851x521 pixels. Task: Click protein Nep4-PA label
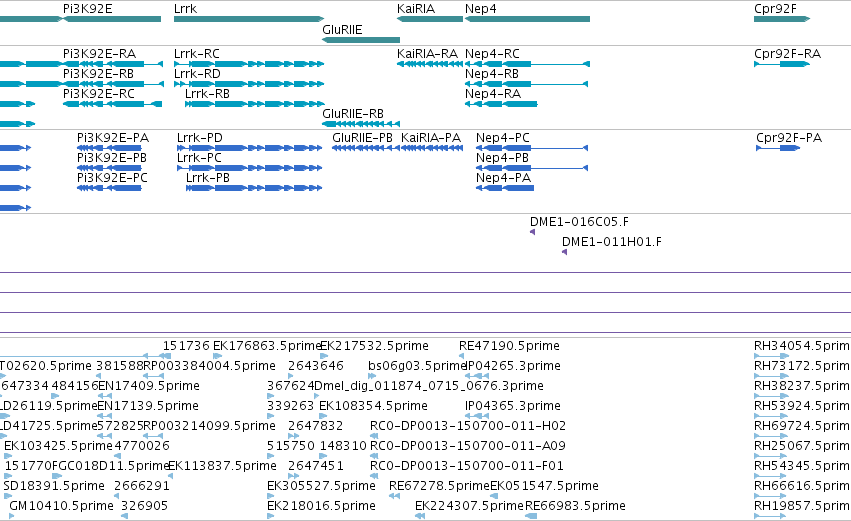[504, 178]
